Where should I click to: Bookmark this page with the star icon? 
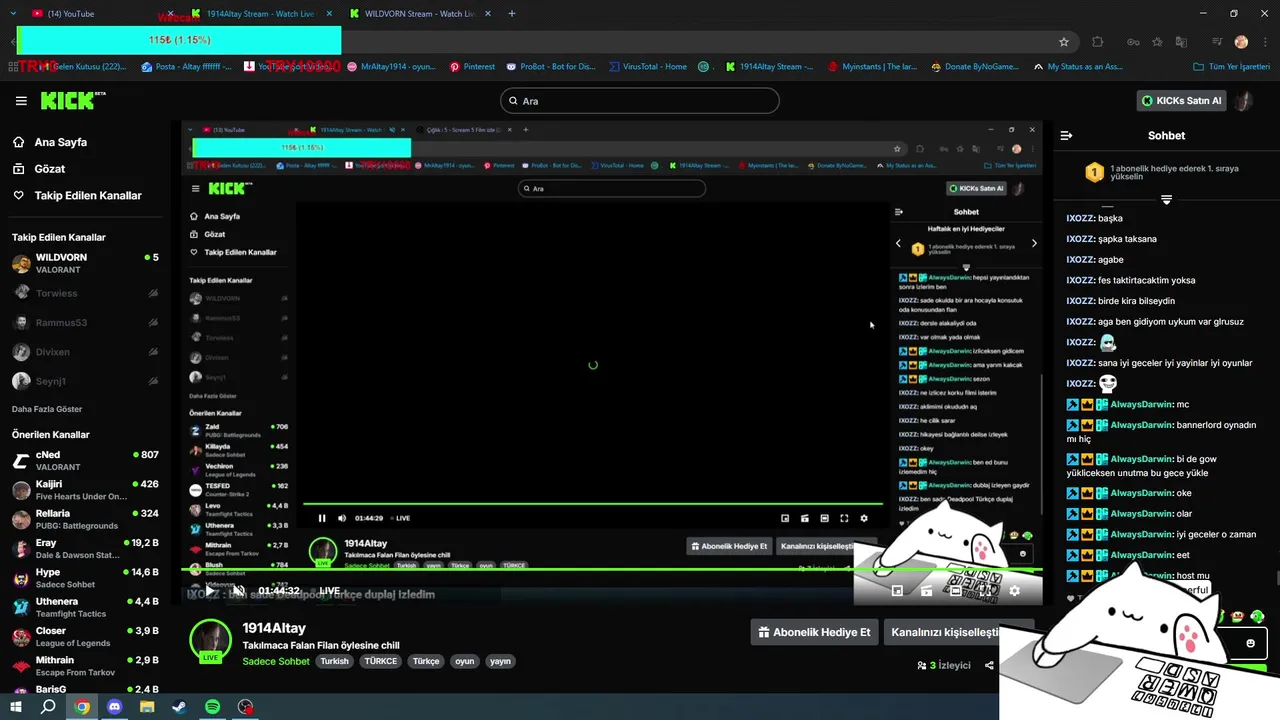(x=1064, y=42)
